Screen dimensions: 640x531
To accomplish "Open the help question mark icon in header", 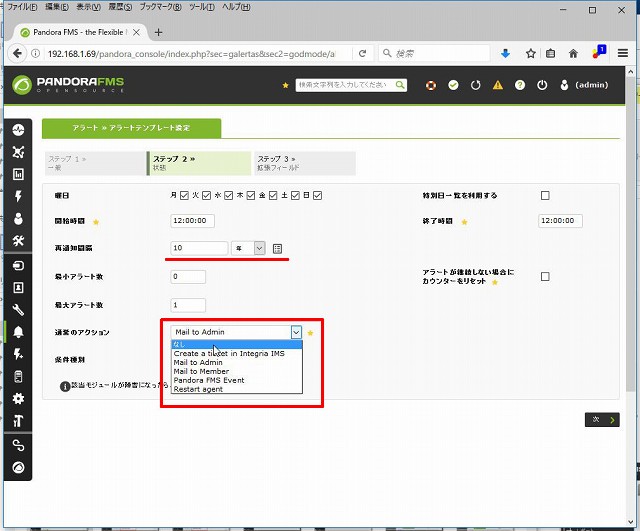I will 520,85.
